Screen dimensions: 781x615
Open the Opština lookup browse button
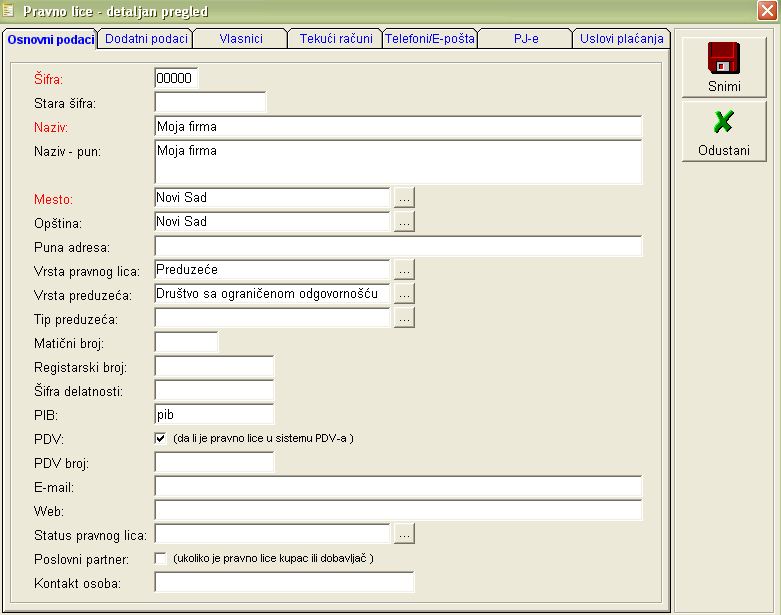pos(404,222)
